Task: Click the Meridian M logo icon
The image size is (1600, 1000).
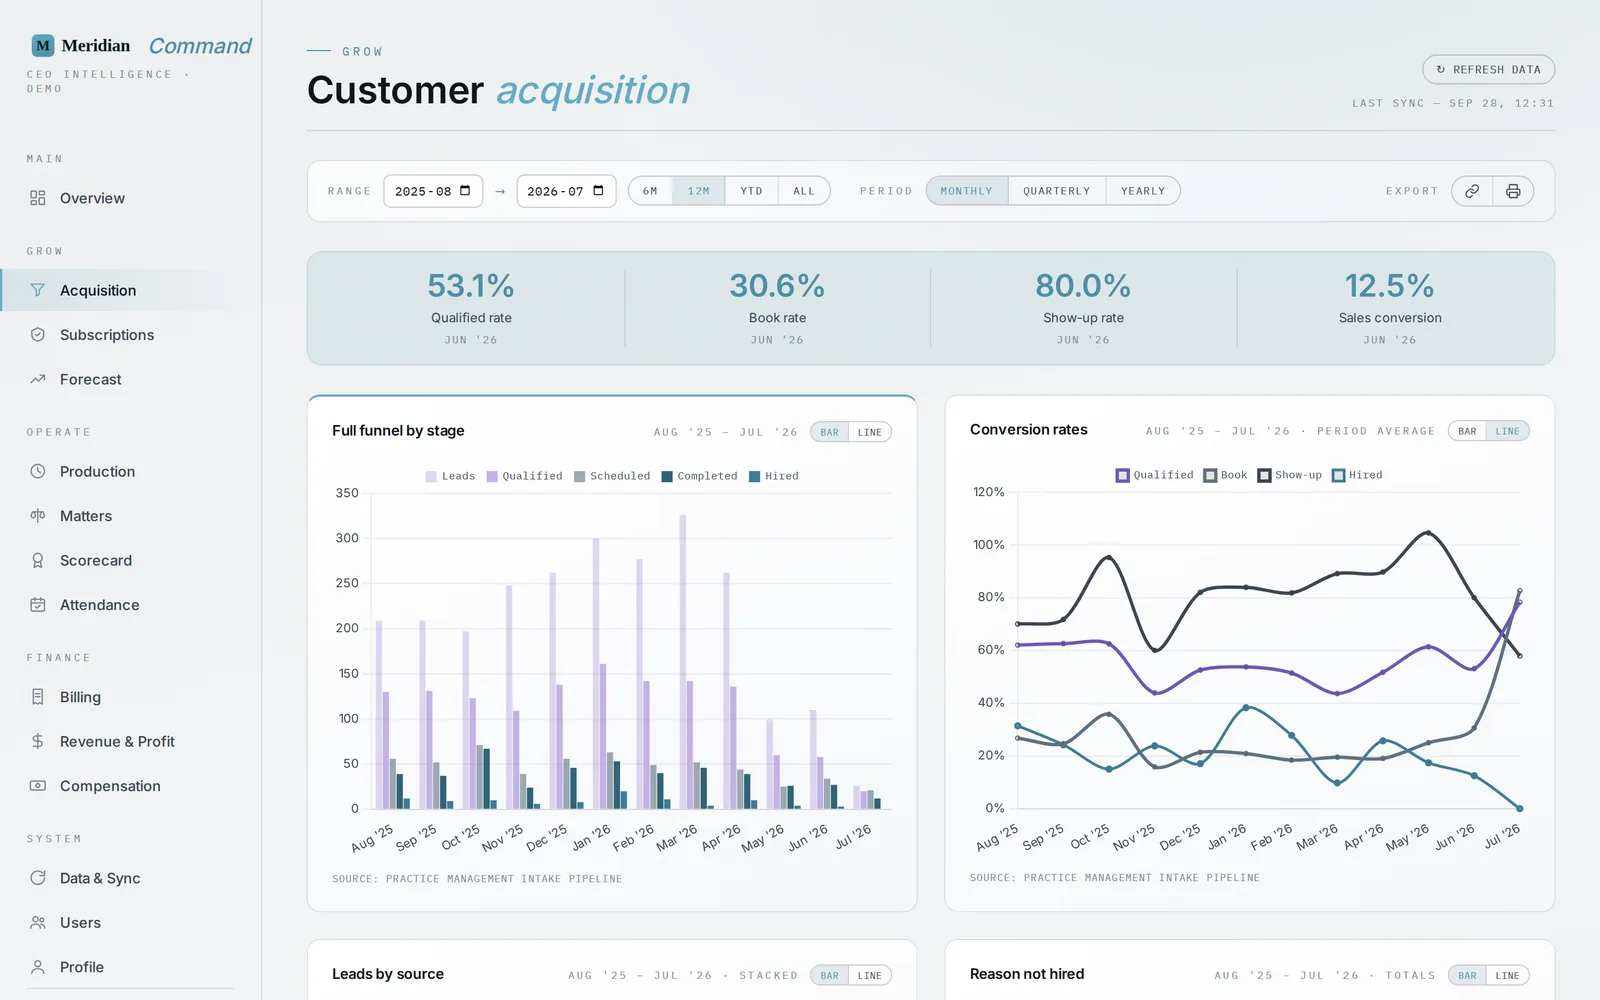Action: click(x=43, y=45)
